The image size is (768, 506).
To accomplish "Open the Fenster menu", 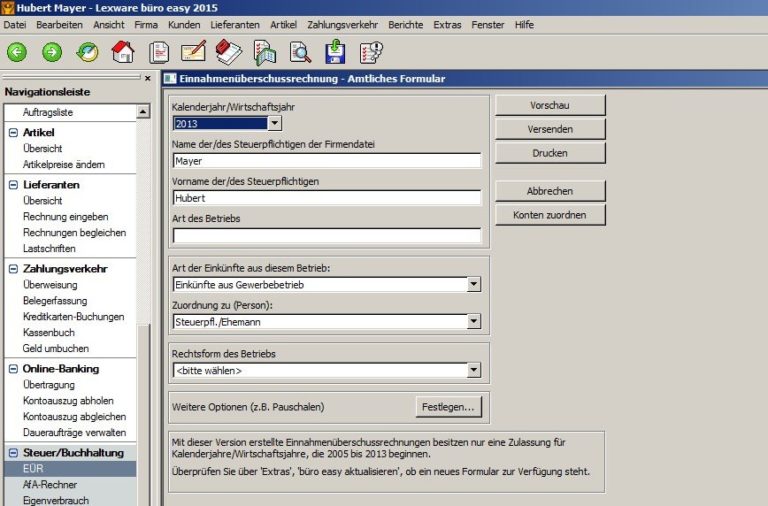I will tap(488, 24).
